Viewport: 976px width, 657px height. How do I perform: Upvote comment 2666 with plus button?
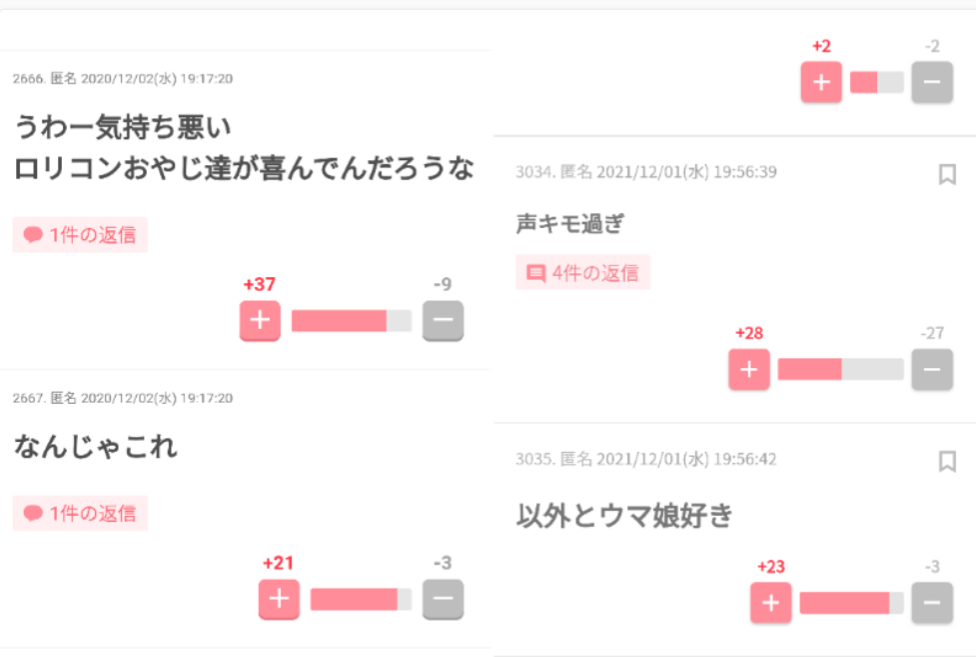tap(260, 320)
